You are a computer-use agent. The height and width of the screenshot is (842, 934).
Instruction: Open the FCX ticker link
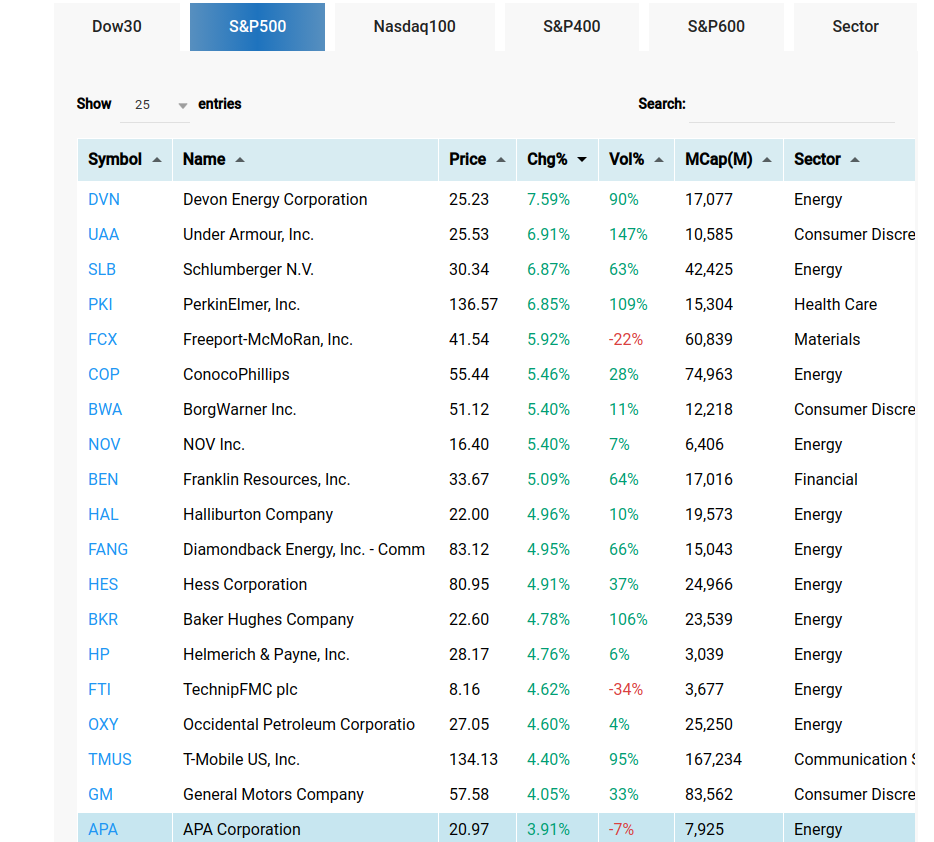point(102,339)
